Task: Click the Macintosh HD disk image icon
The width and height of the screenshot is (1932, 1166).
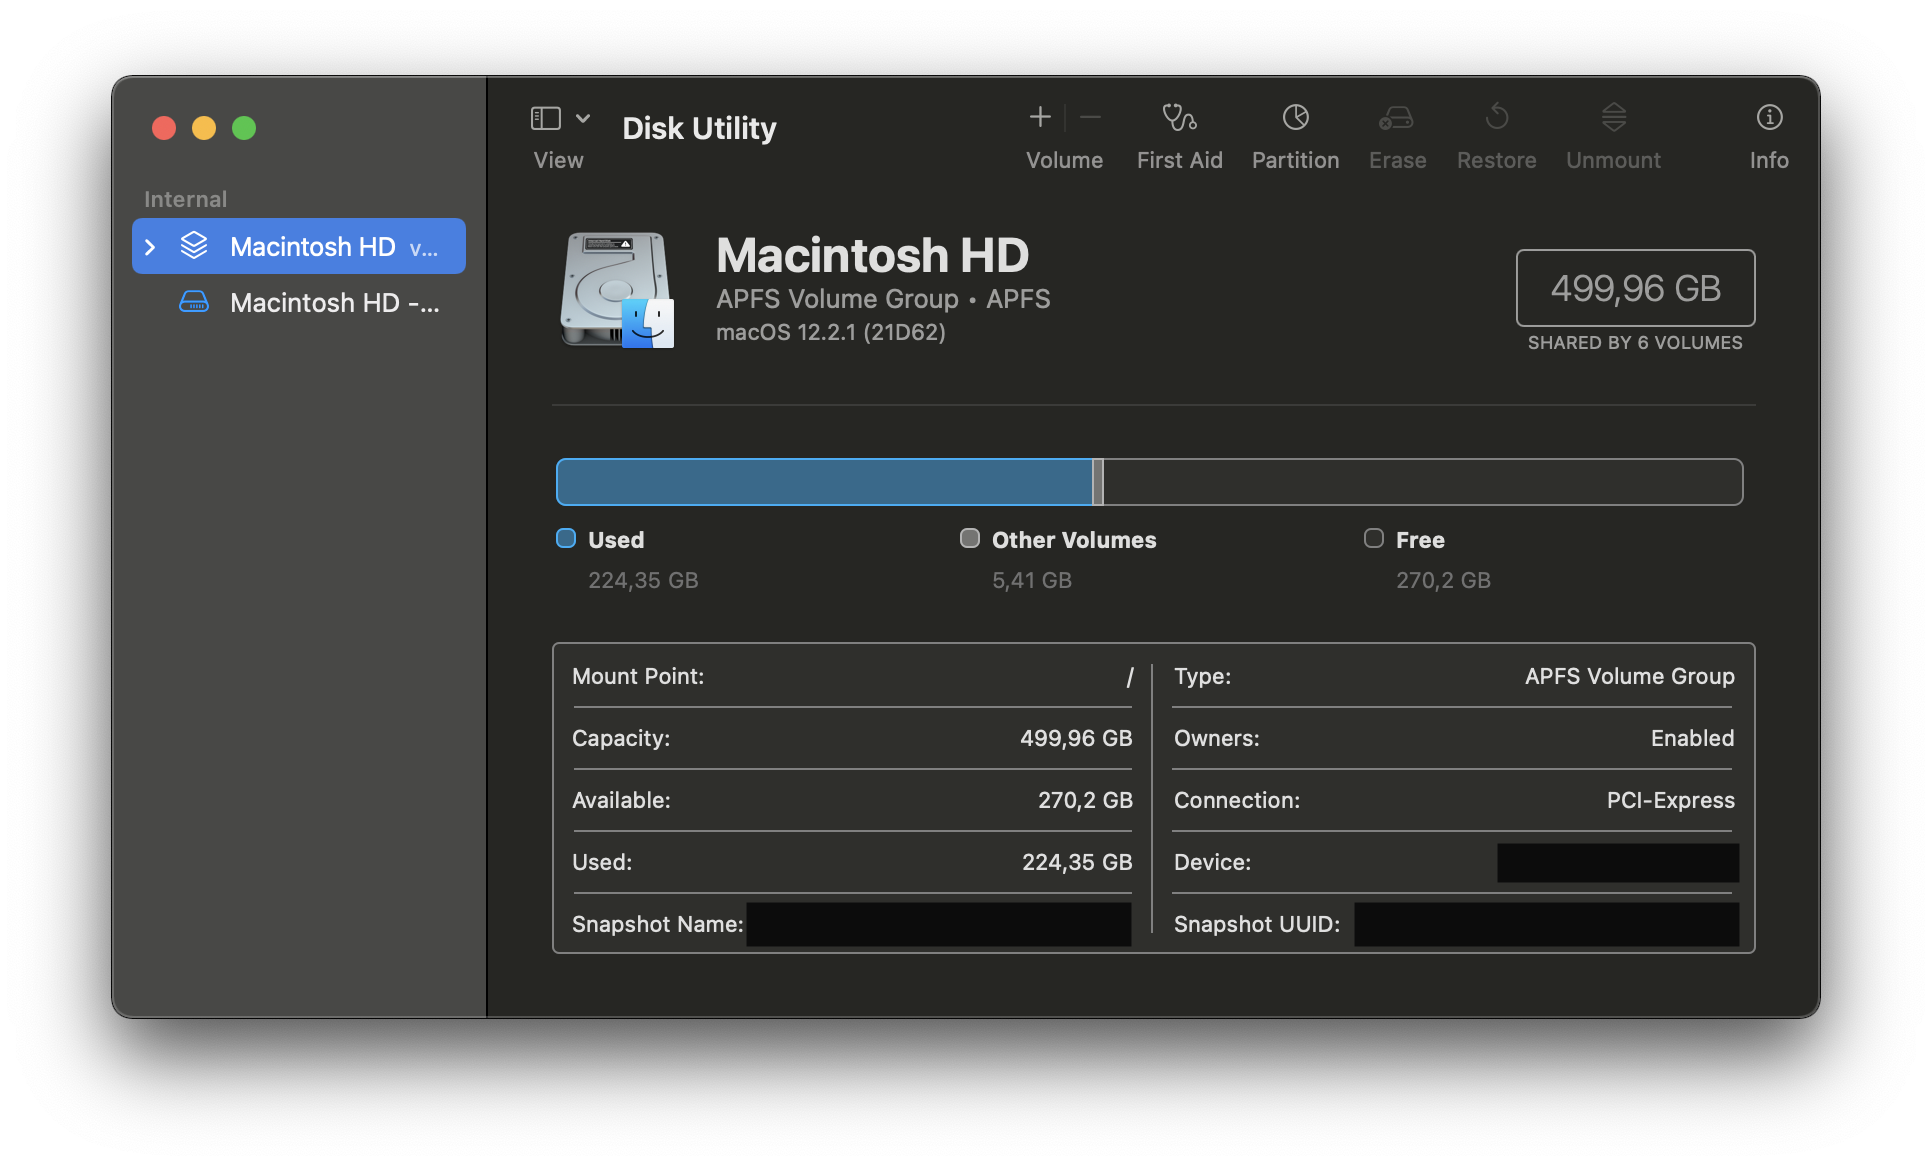Action: point(616,290)
